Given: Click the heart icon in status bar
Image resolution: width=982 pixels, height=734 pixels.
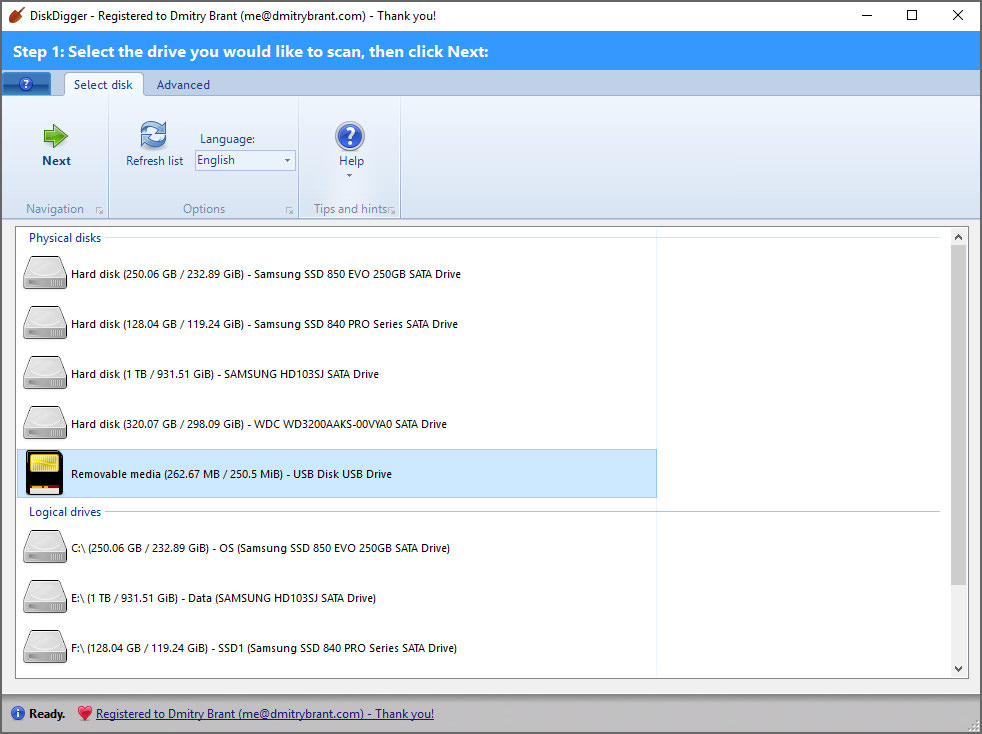Looking at the screenshot, I should coord(85,713).
